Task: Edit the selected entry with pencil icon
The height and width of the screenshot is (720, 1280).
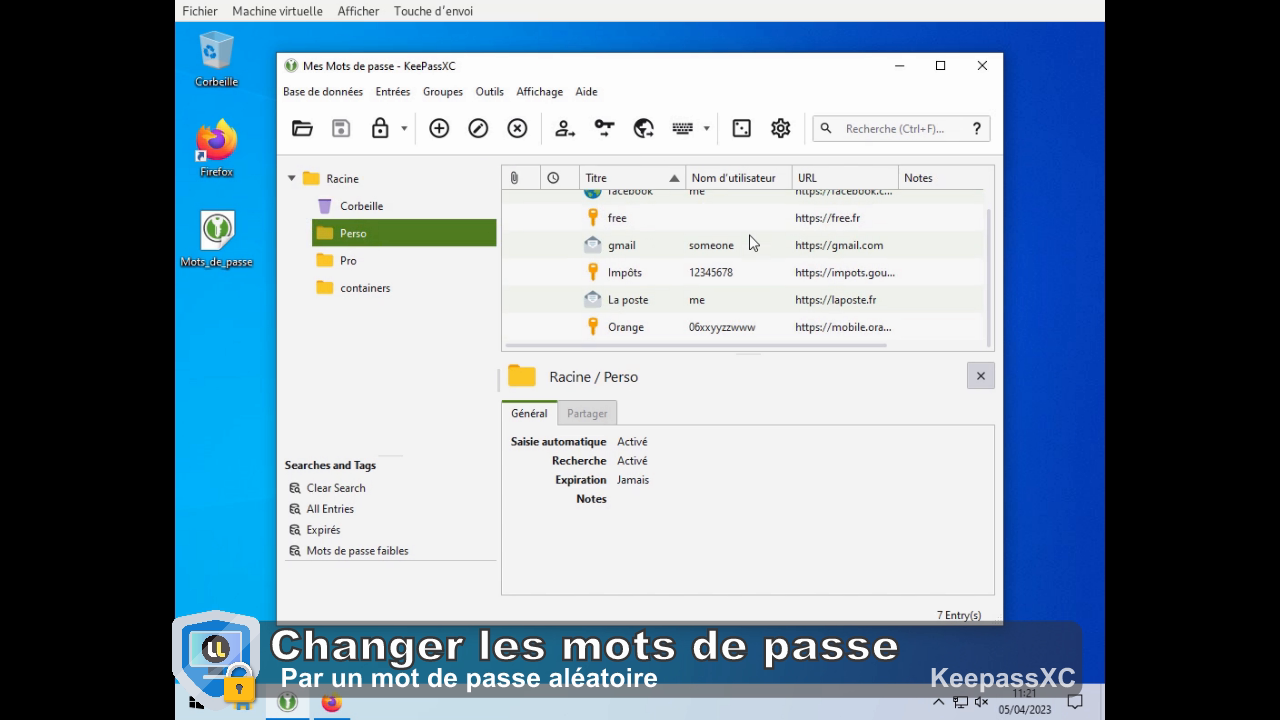Action: pos(478,128)
